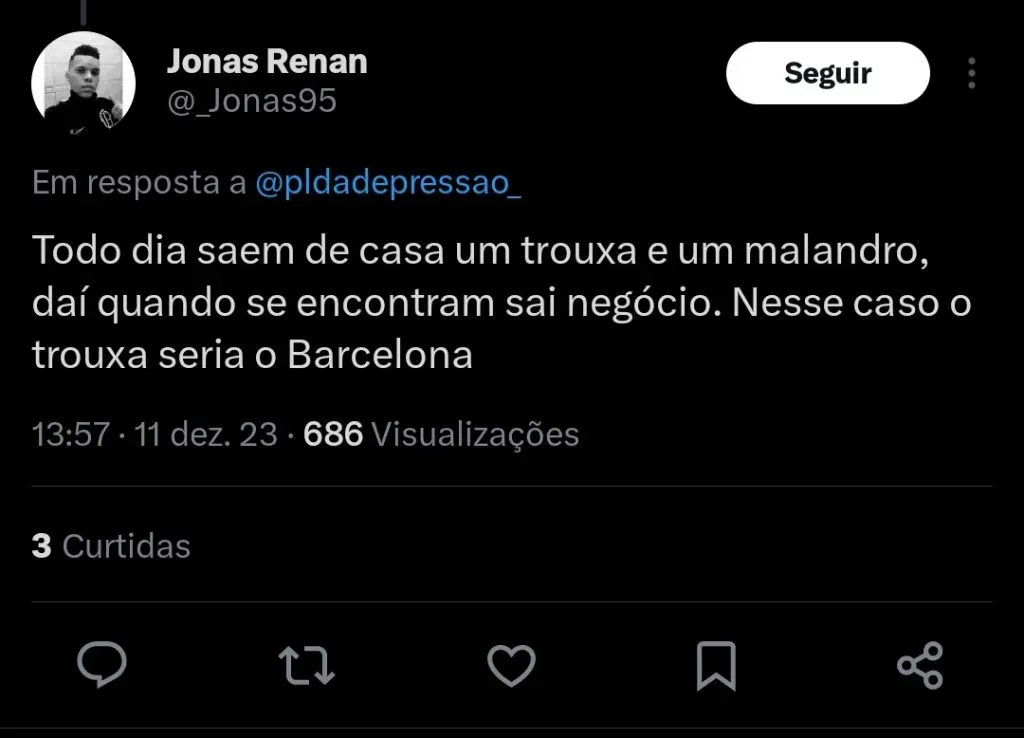Open the share icon options
Screen dimensions: 1024x738
[920, 665]
